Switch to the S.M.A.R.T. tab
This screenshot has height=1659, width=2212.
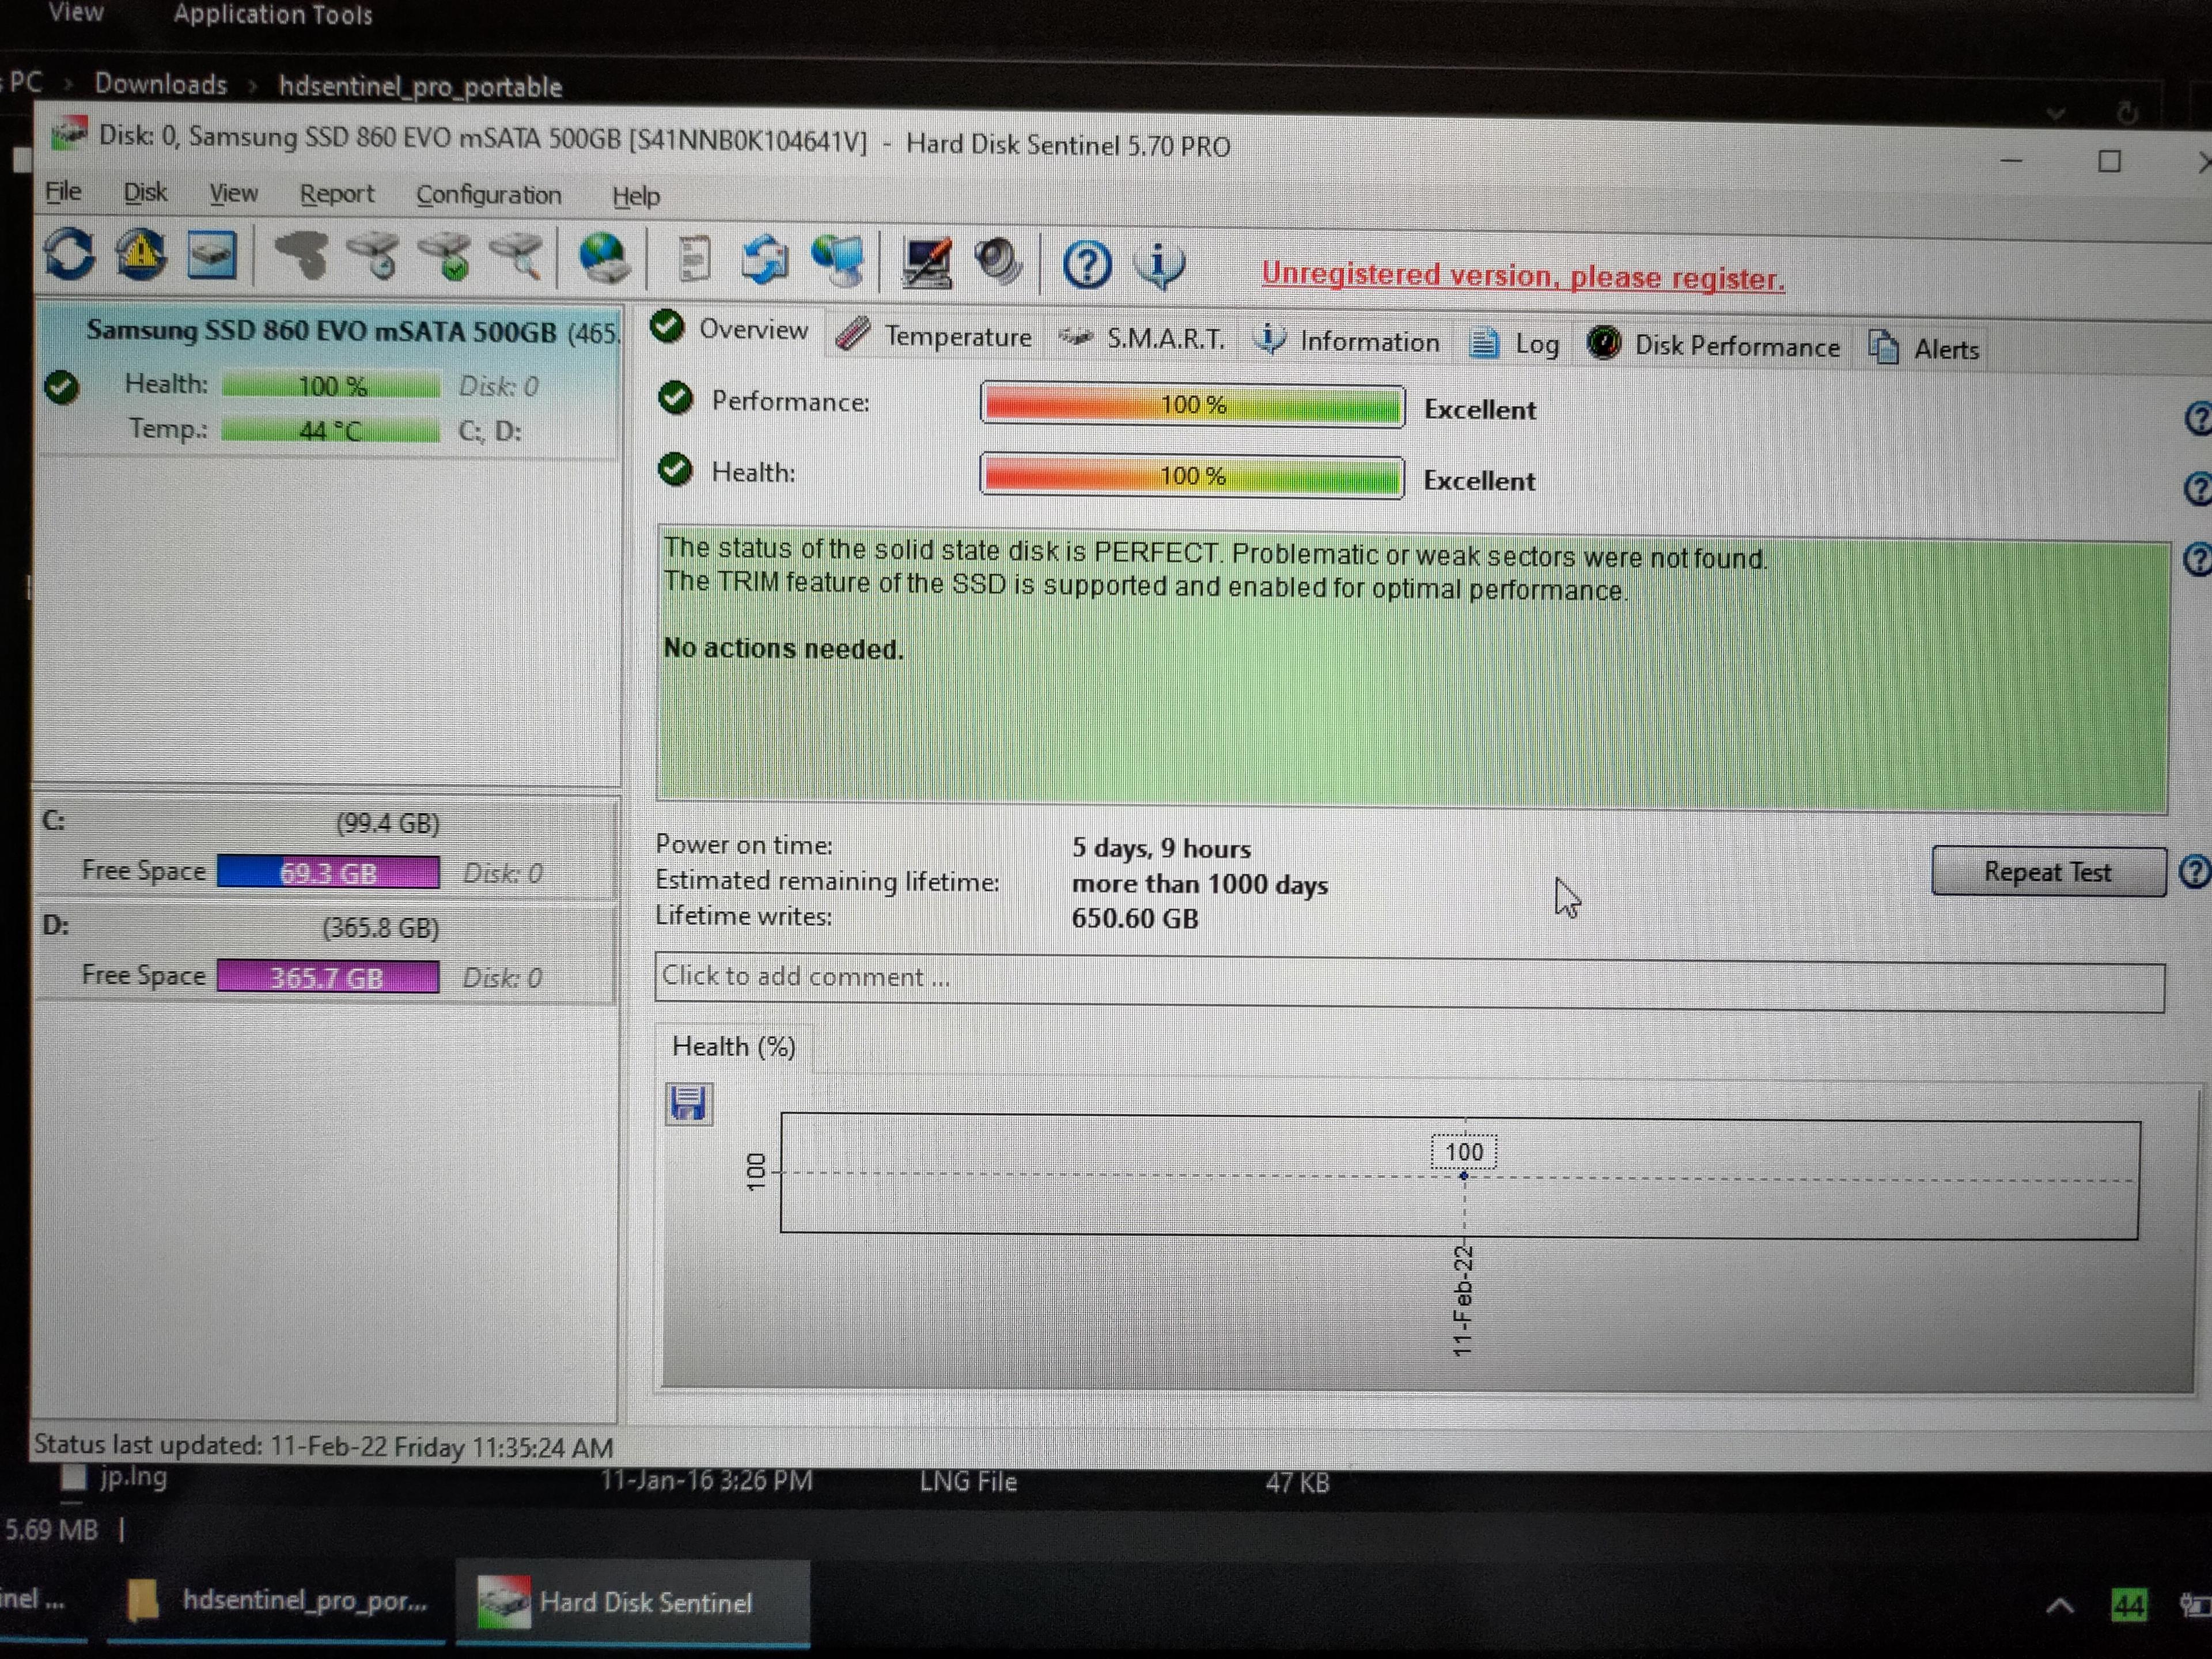(1142, 339)
